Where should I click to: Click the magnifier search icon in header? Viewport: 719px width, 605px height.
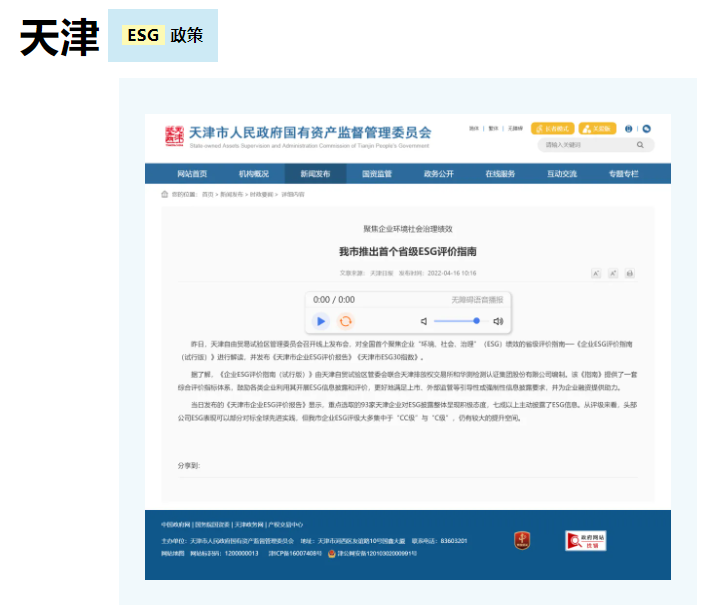point(640,145)
